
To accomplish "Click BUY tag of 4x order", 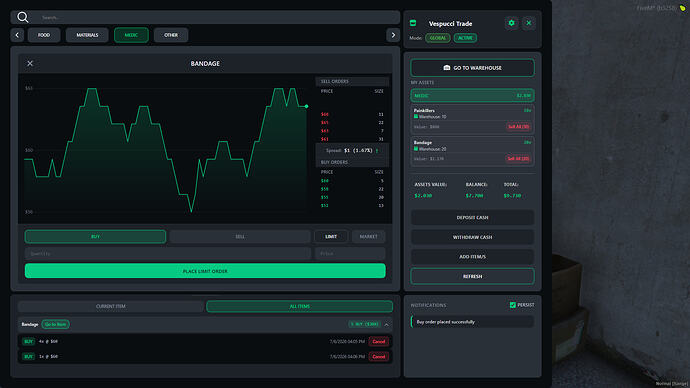I will click(28, 341).
